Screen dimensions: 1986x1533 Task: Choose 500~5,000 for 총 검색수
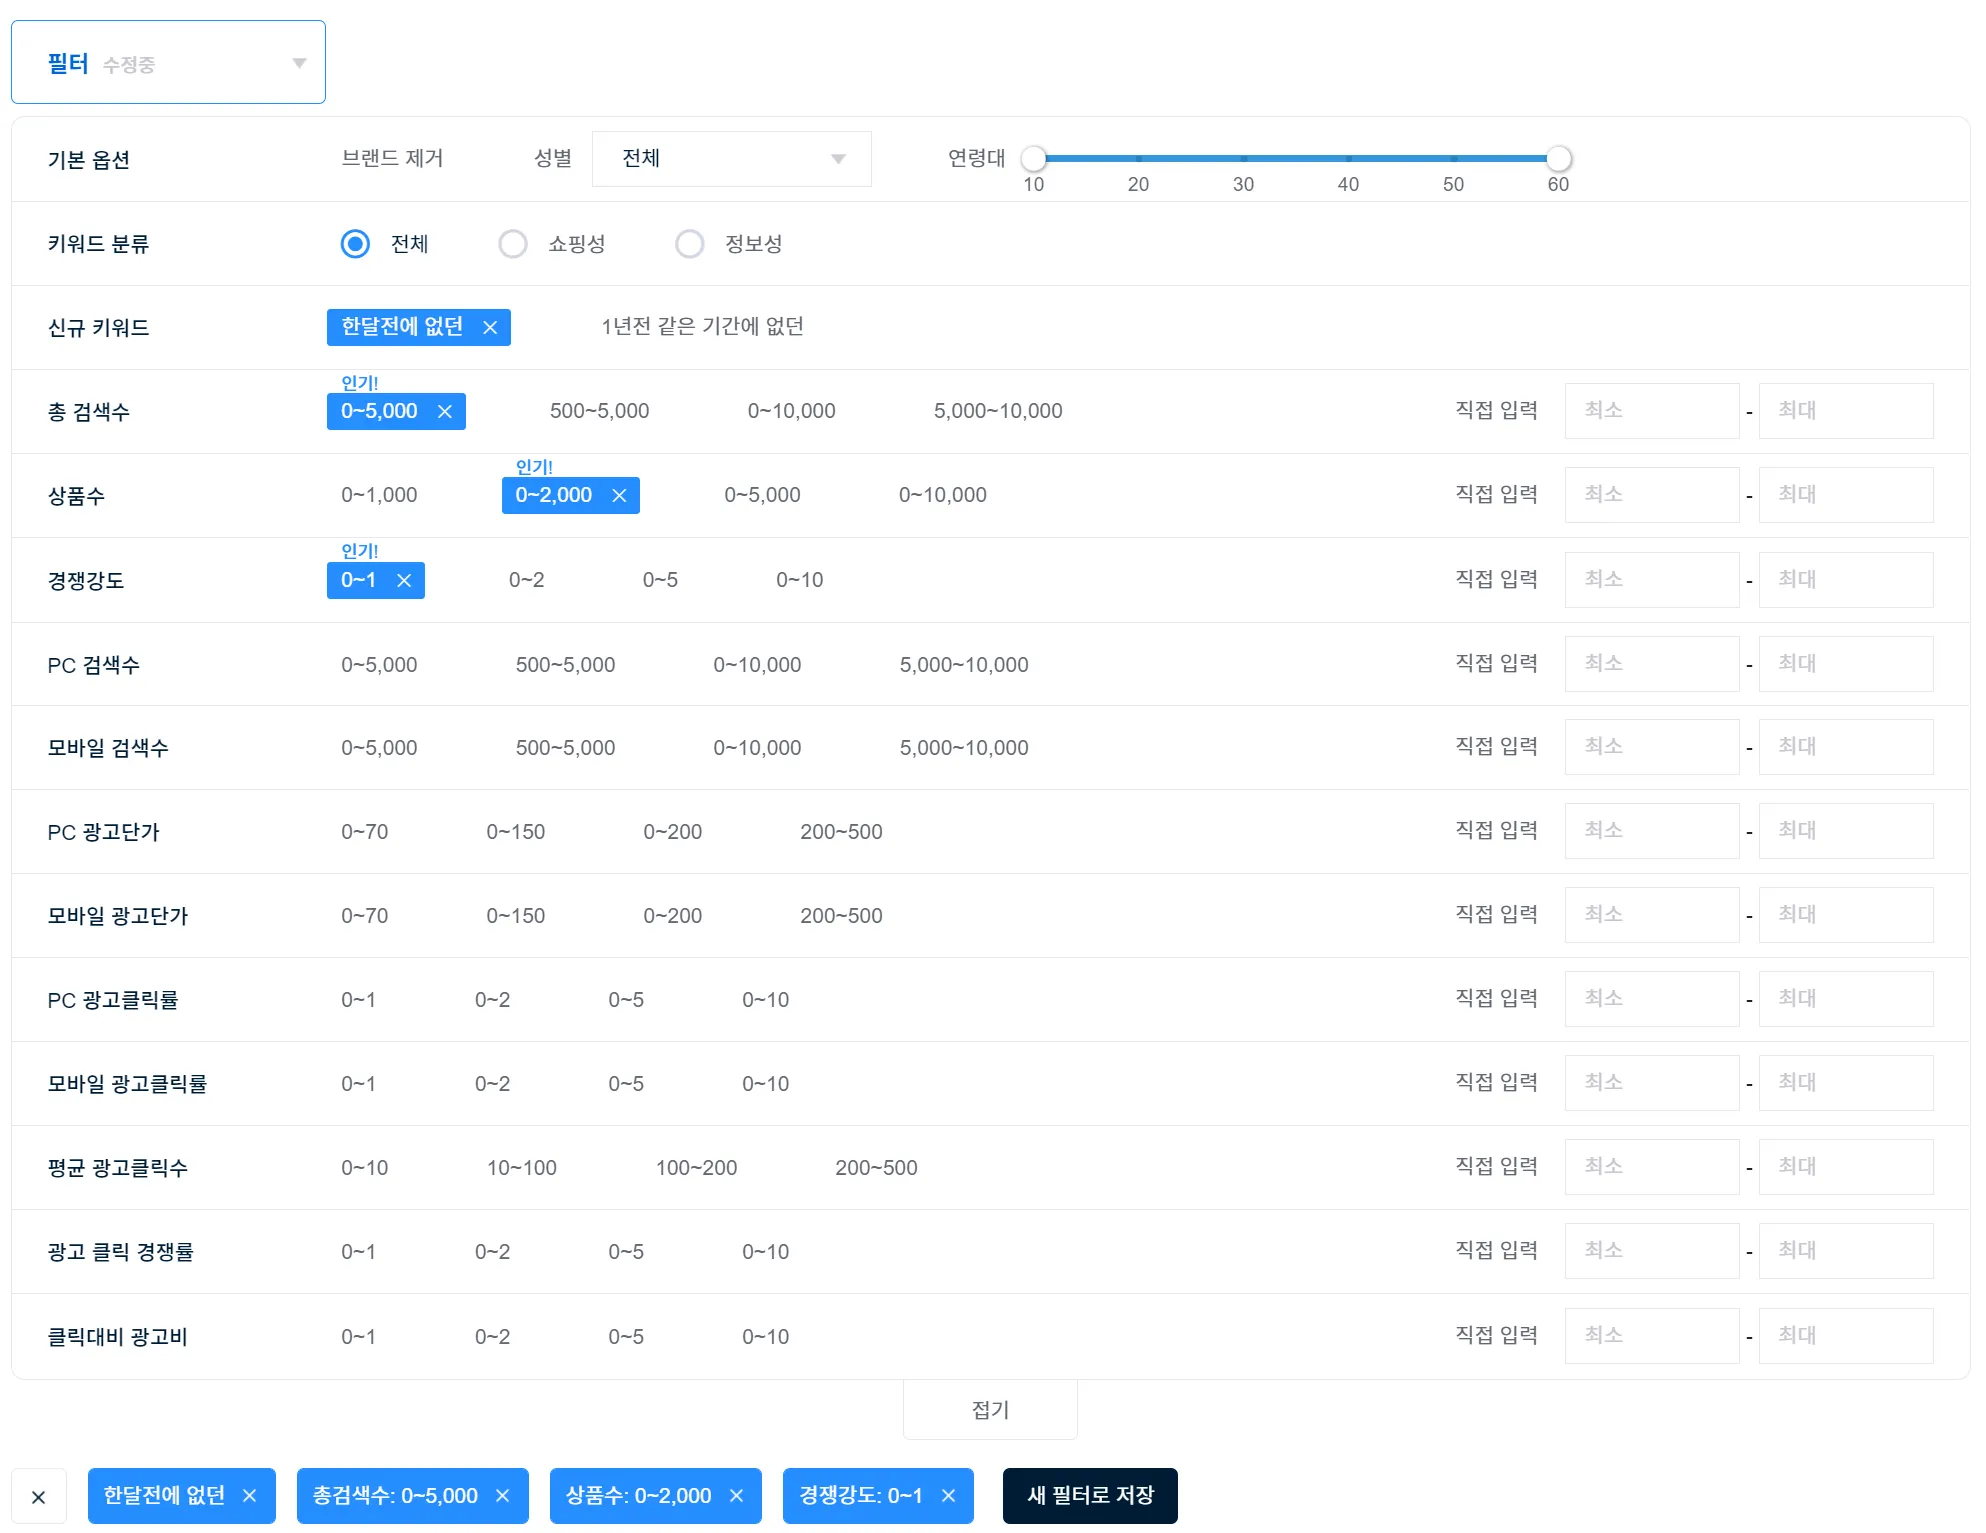click(599, 411)
